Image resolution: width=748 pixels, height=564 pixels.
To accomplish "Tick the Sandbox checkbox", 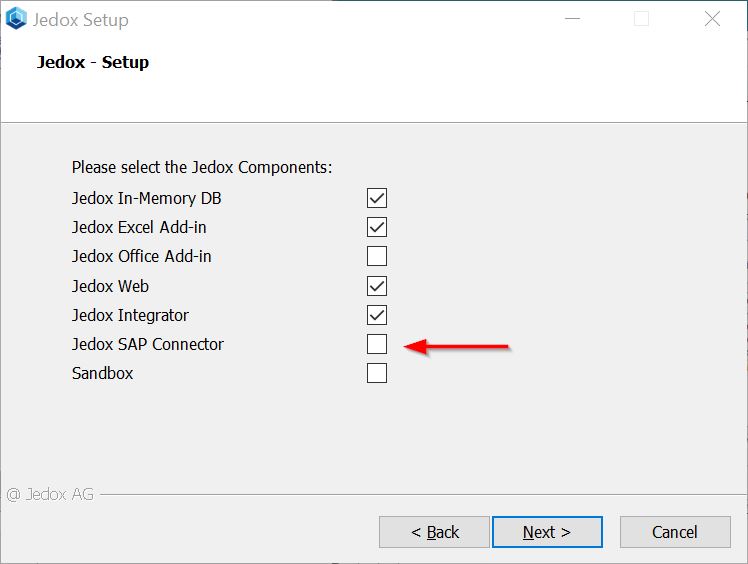I will 376,373.
